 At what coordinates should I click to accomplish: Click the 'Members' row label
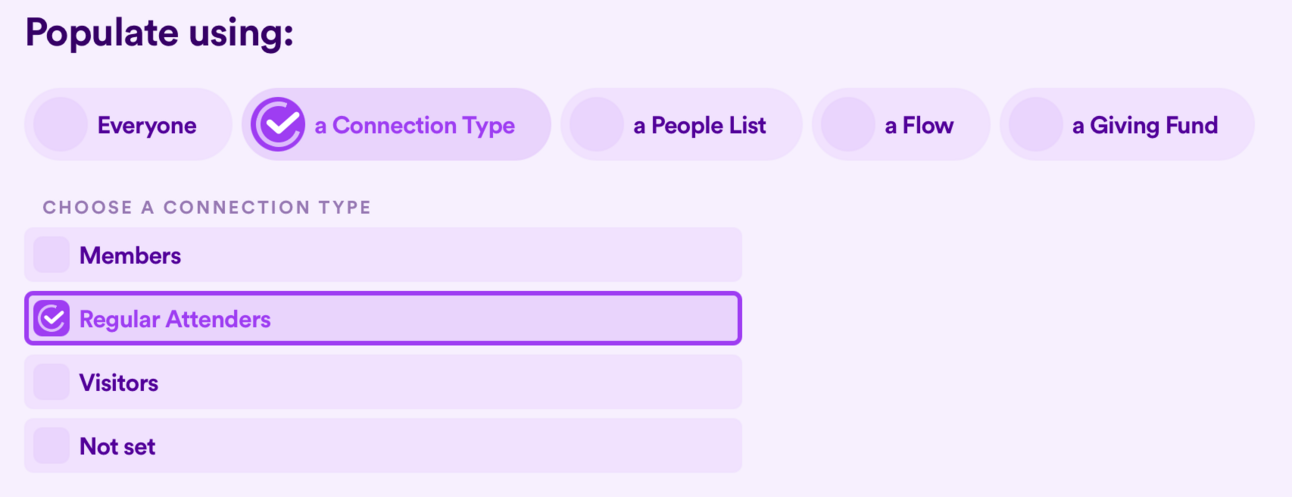(x=131, y=256)
